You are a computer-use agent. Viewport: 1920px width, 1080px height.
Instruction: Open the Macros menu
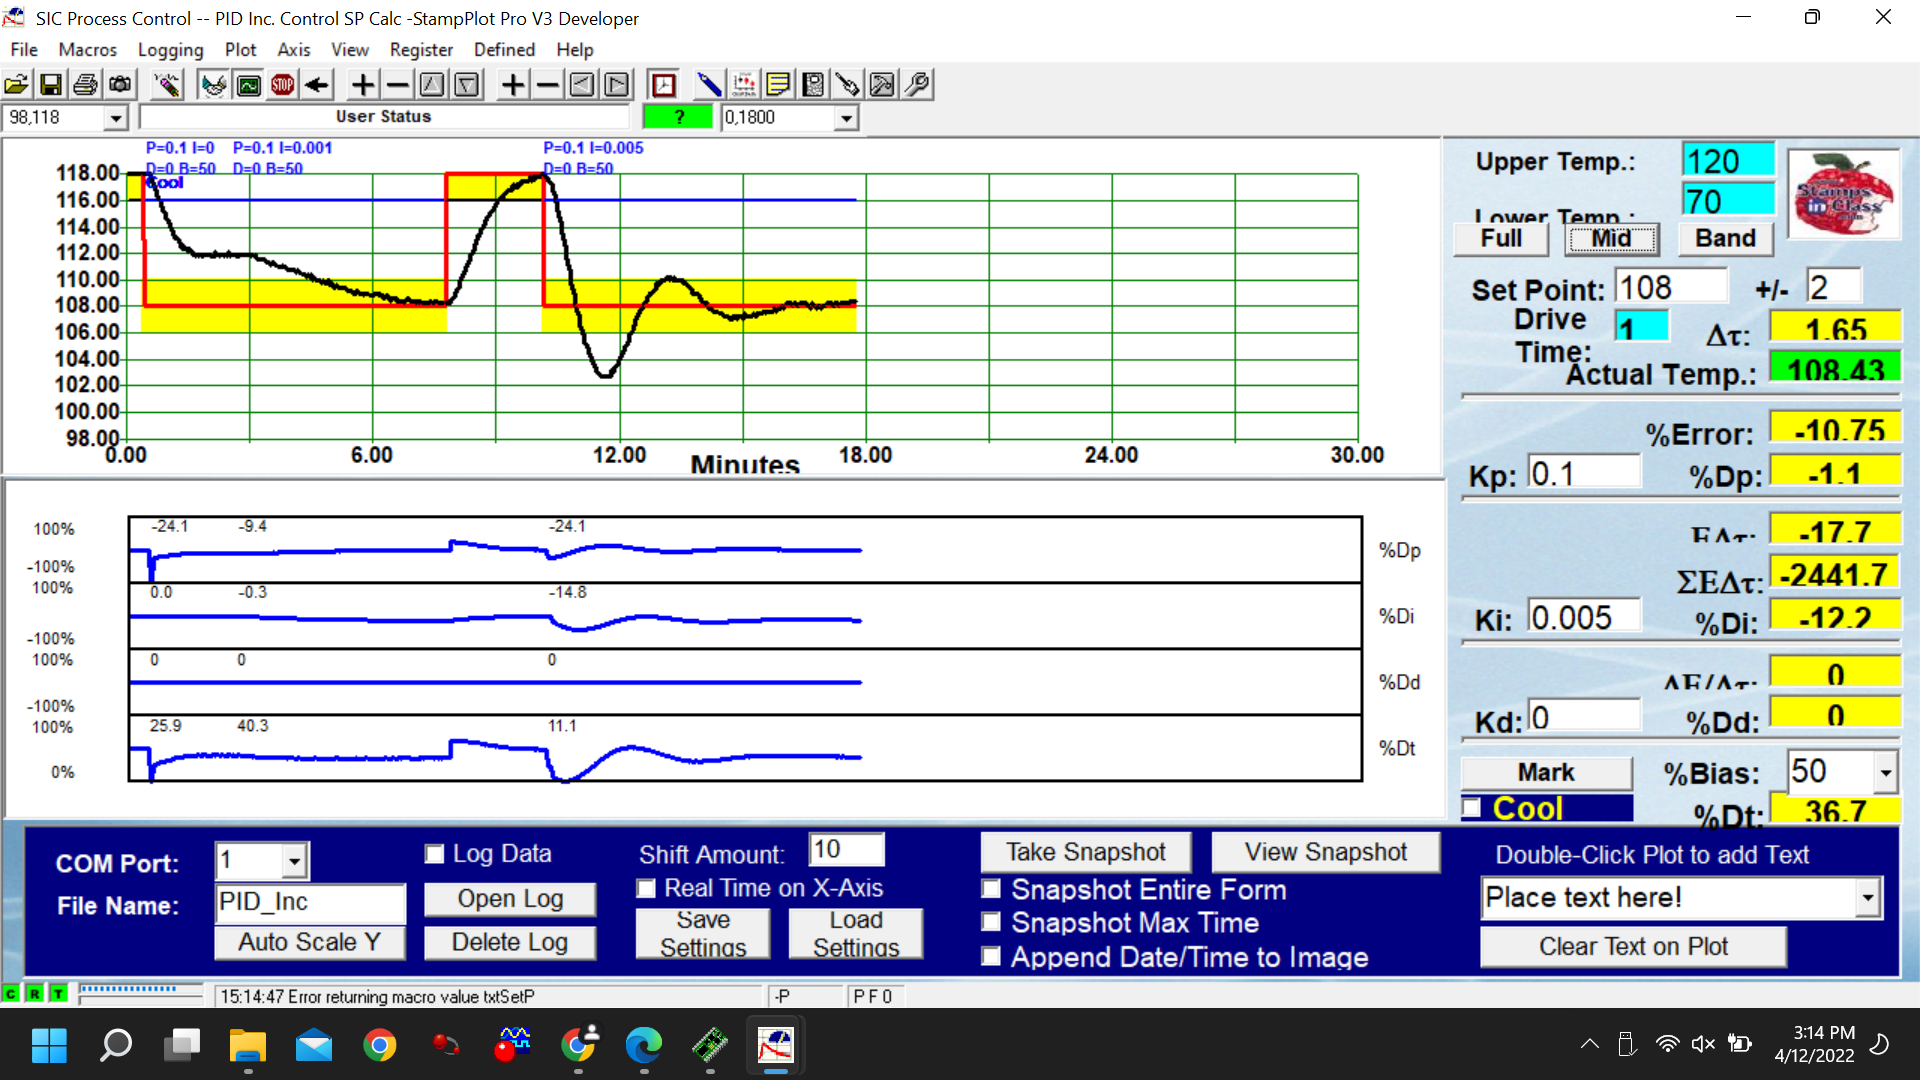pyautogui.click(x=87, y=49)
